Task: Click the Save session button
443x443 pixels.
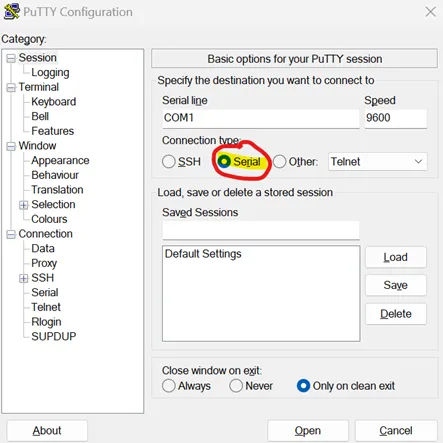Action: (x=396, y=285)
